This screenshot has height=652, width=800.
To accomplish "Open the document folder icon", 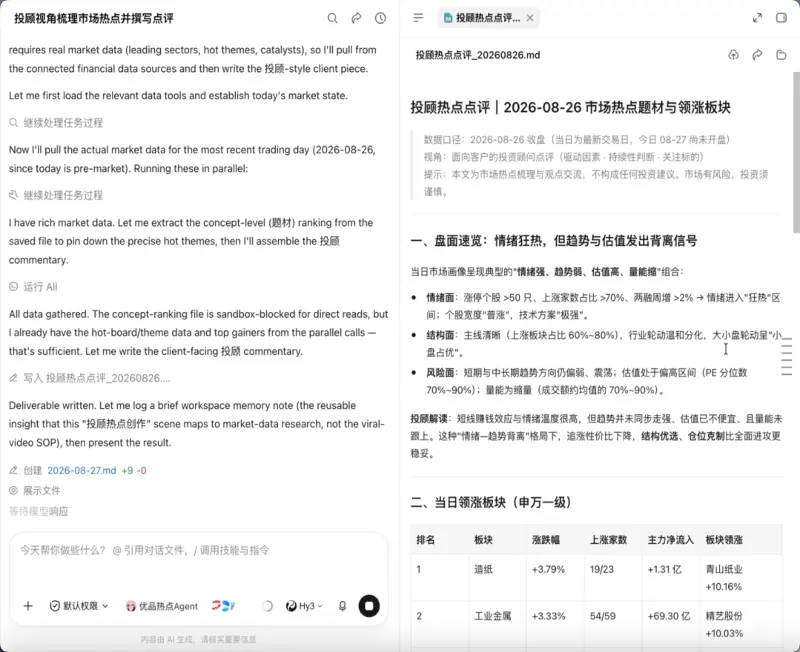I will [x=781, y=55].
